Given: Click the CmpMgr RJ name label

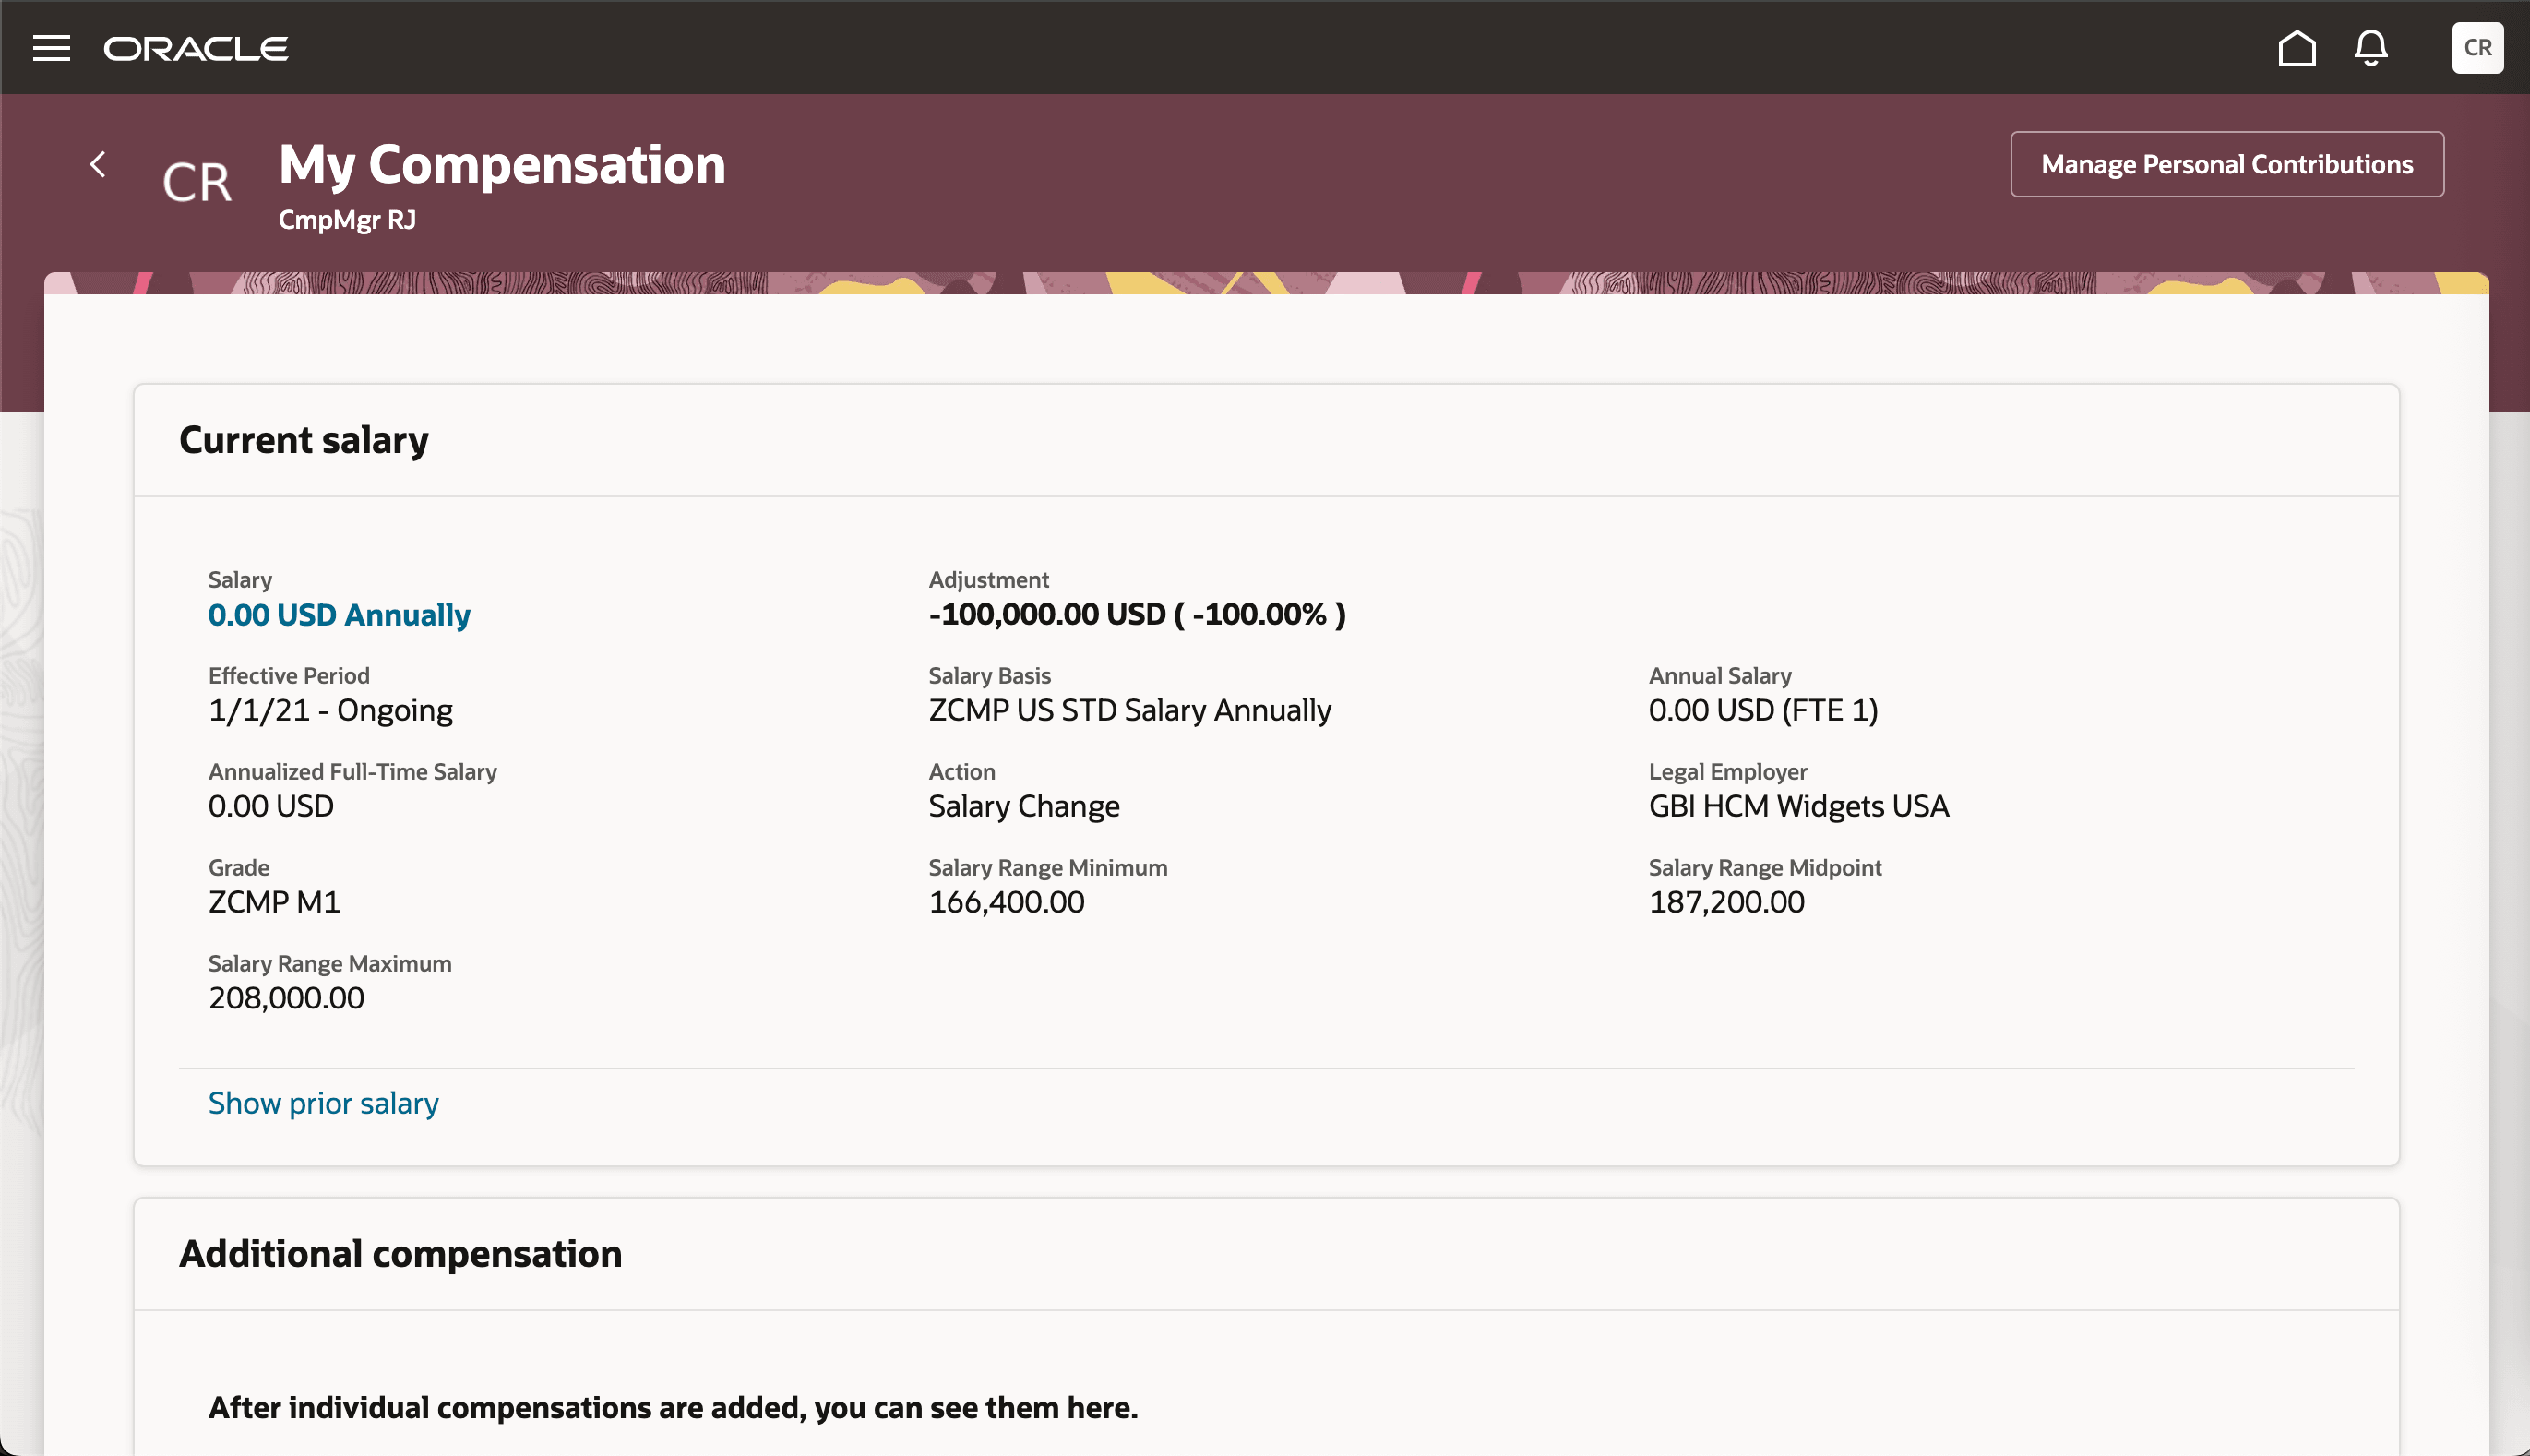Looking at the screenshot, I should click(347, 219).
